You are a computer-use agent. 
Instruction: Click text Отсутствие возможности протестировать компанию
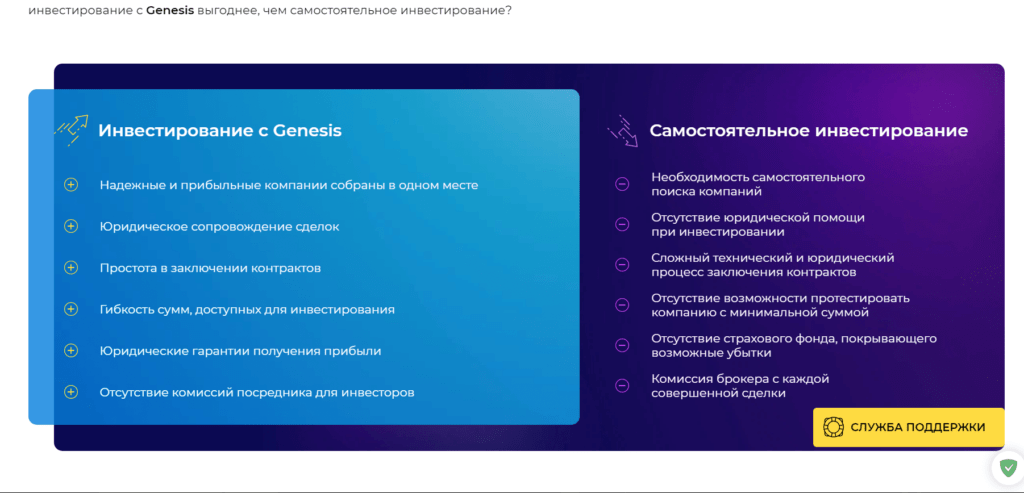780,305
